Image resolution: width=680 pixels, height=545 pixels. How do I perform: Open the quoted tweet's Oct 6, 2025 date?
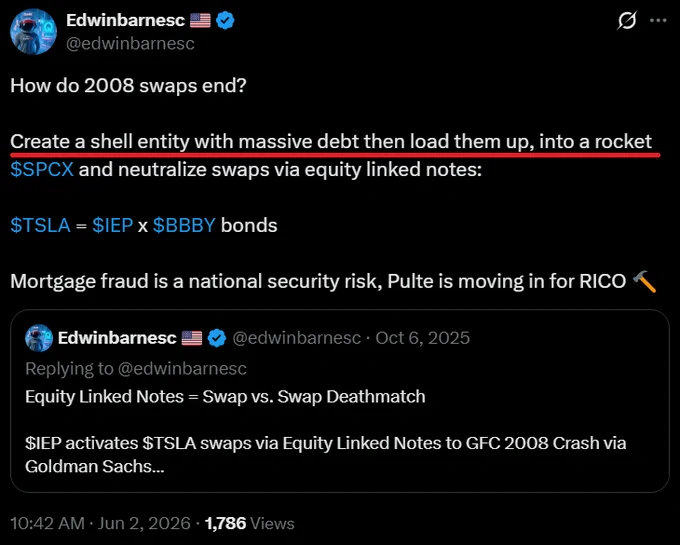pos(422,338)
